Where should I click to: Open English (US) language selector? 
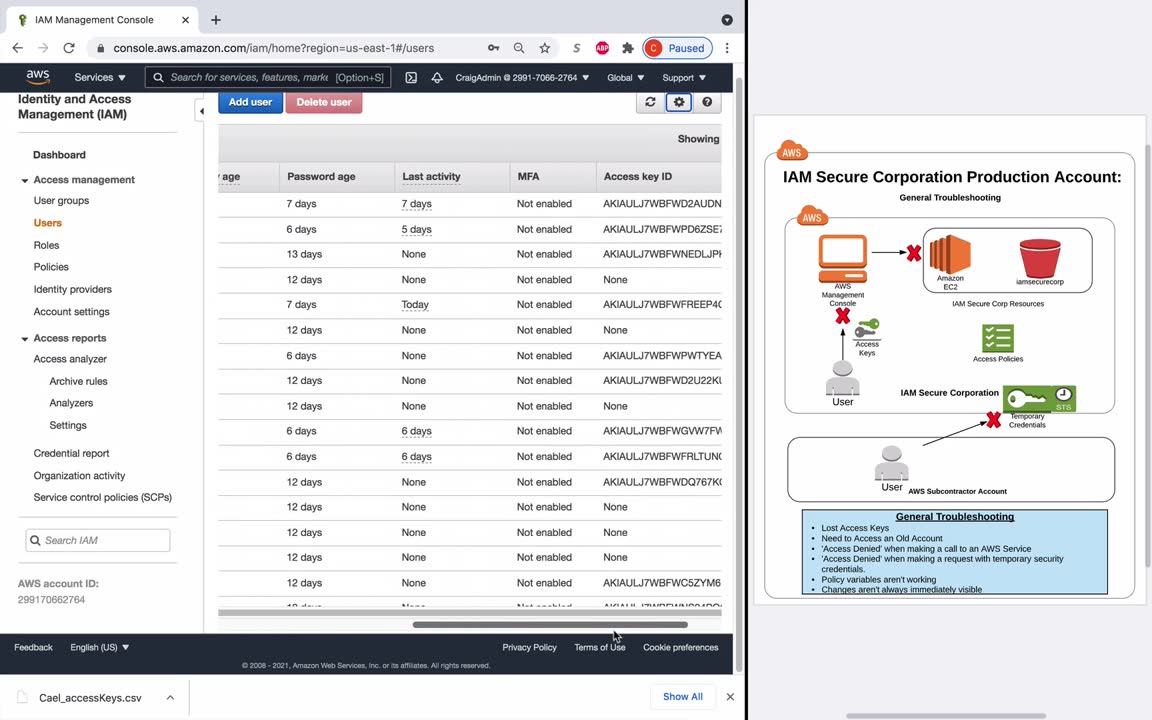(99, 647)
